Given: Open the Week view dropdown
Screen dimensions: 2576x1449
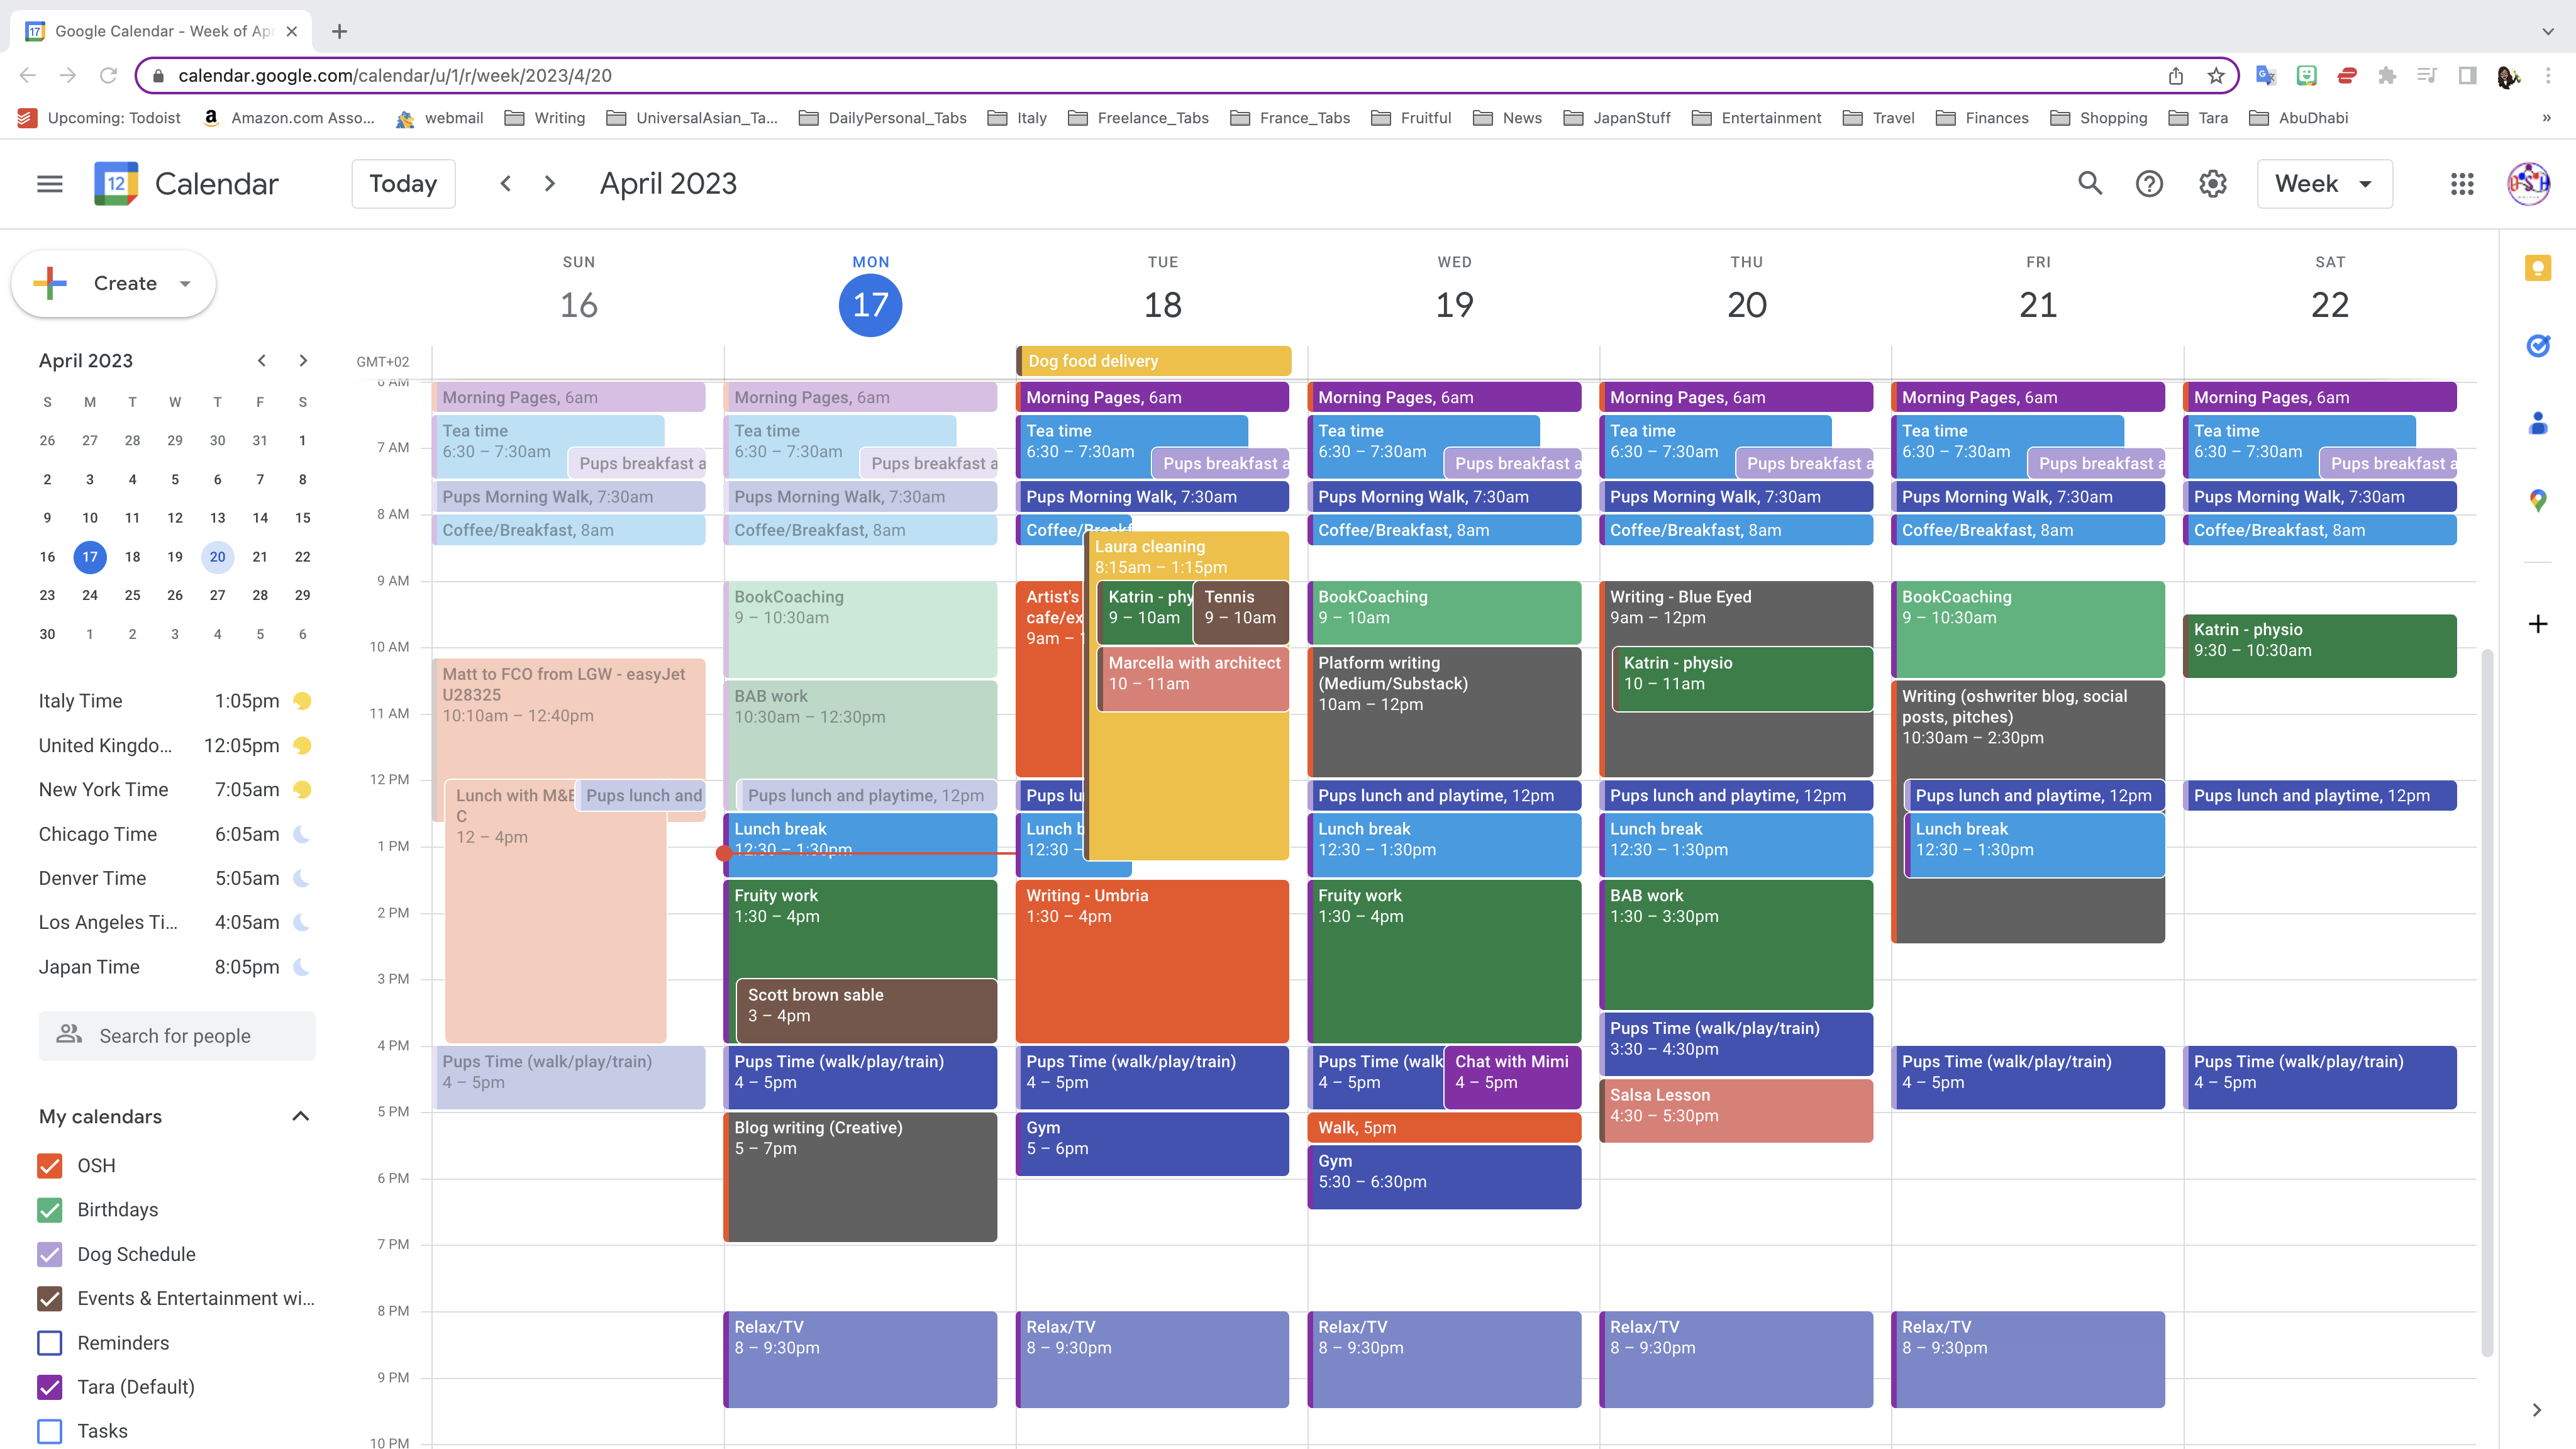Looking at the screenshot, I should tap(2324, 184).
